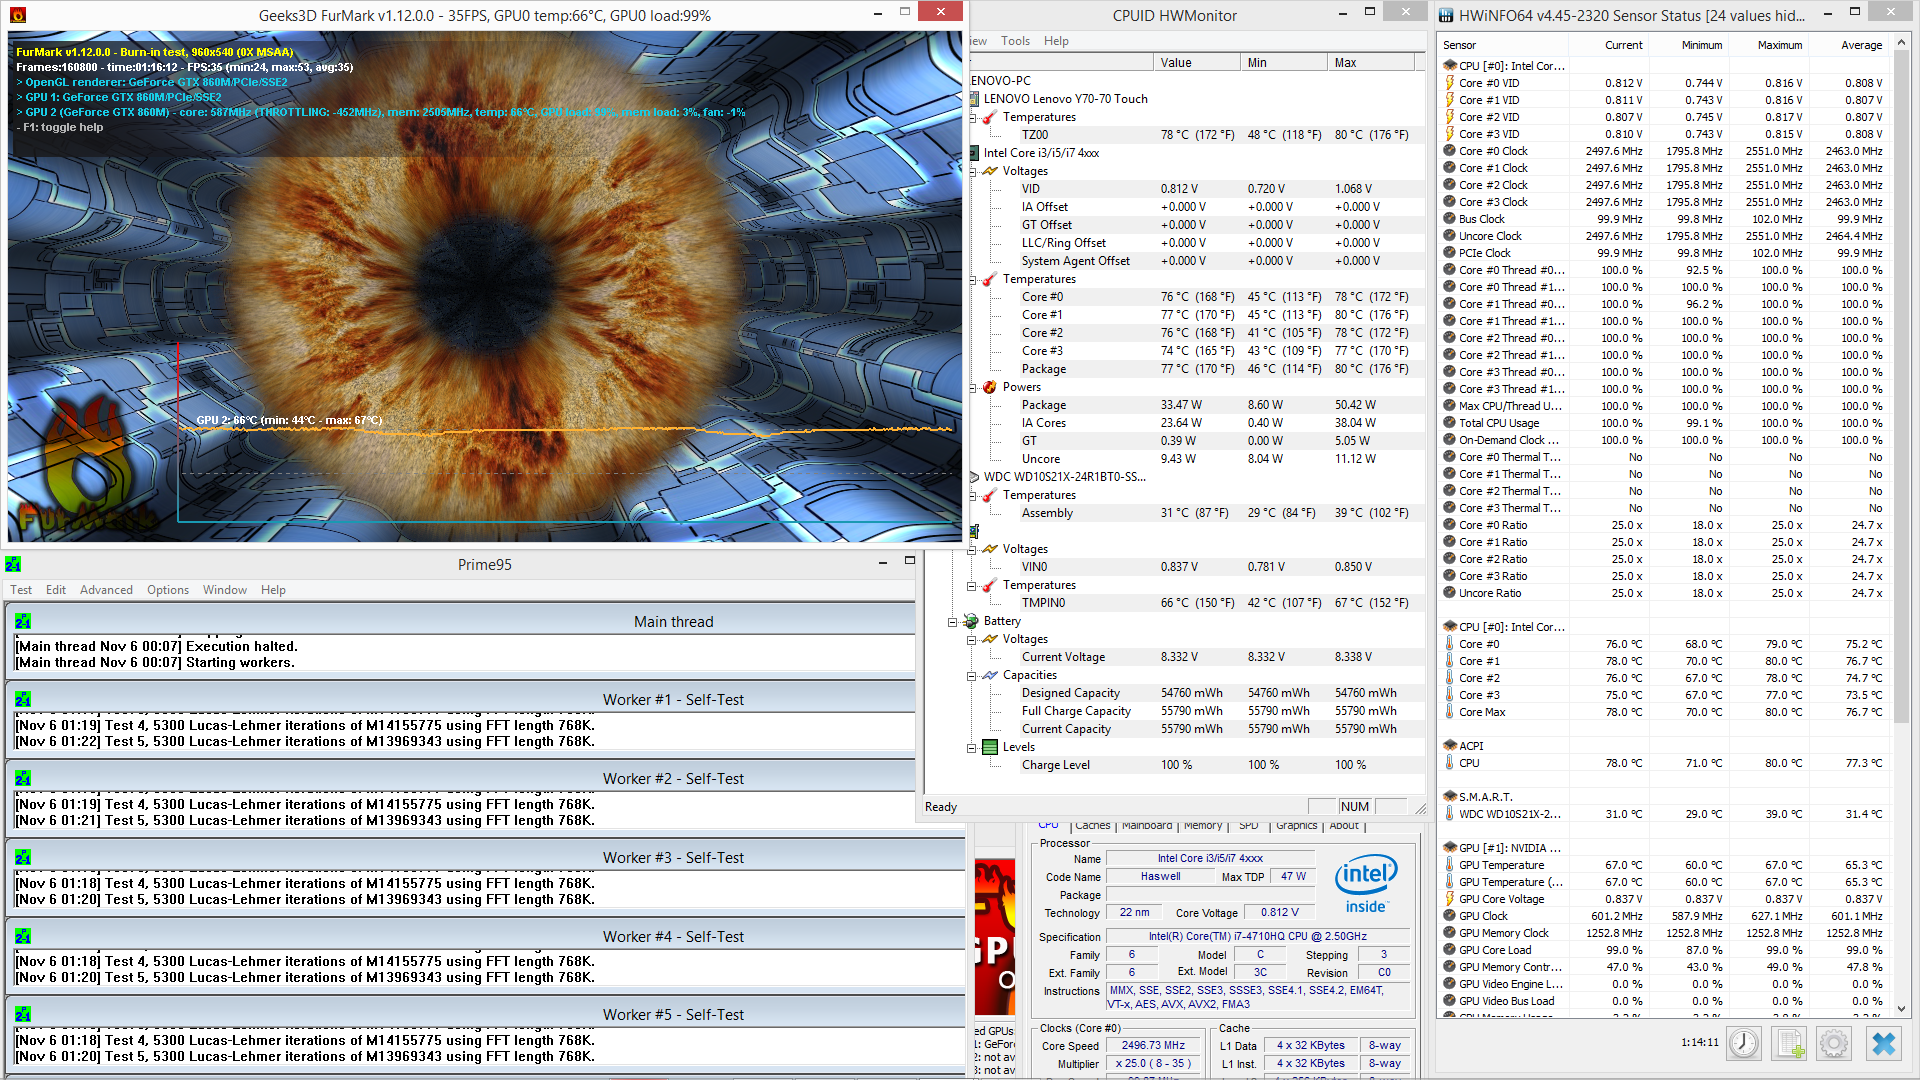This screenshot has height=1080, width=1920.
Task: Click Worker #3 Self-Test window icon
Action: point(23,857)
